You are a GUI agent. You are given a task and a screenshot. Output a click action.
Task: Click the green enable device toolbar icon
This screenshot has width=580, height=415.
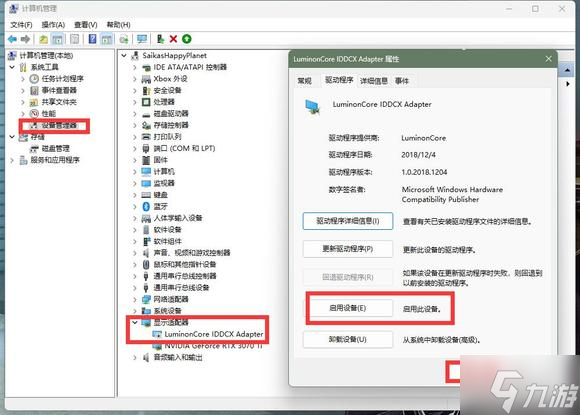tap(187, 39)
